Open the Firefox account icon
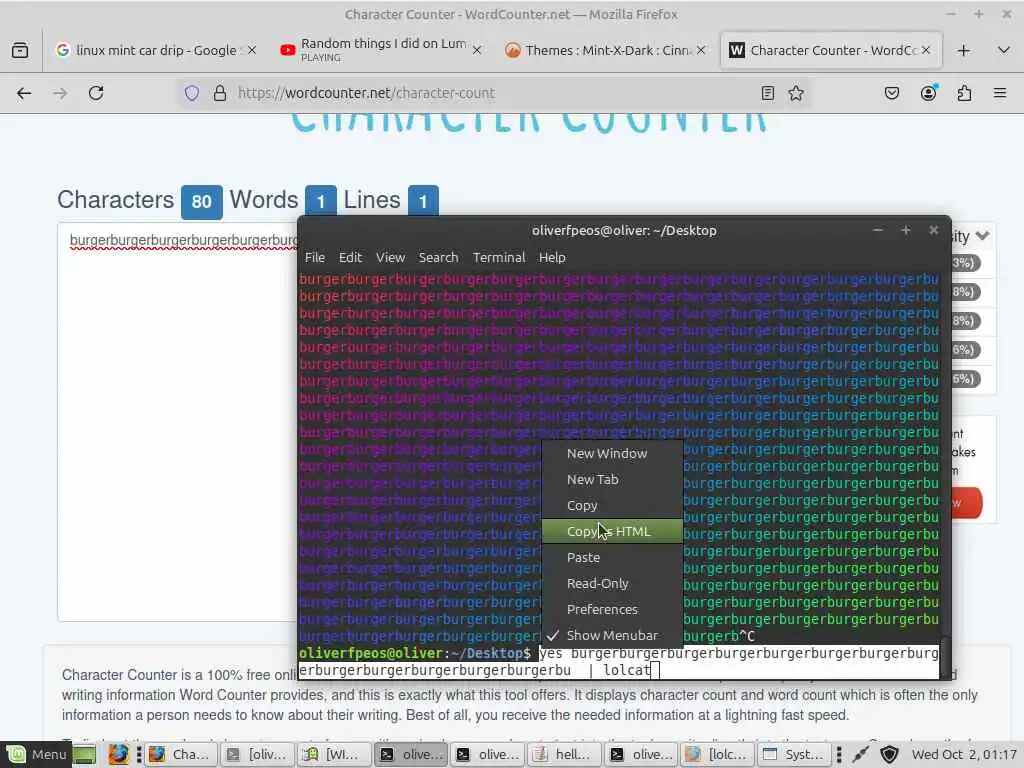Screen dimensions: 1024x768 (x=928, y=93)
